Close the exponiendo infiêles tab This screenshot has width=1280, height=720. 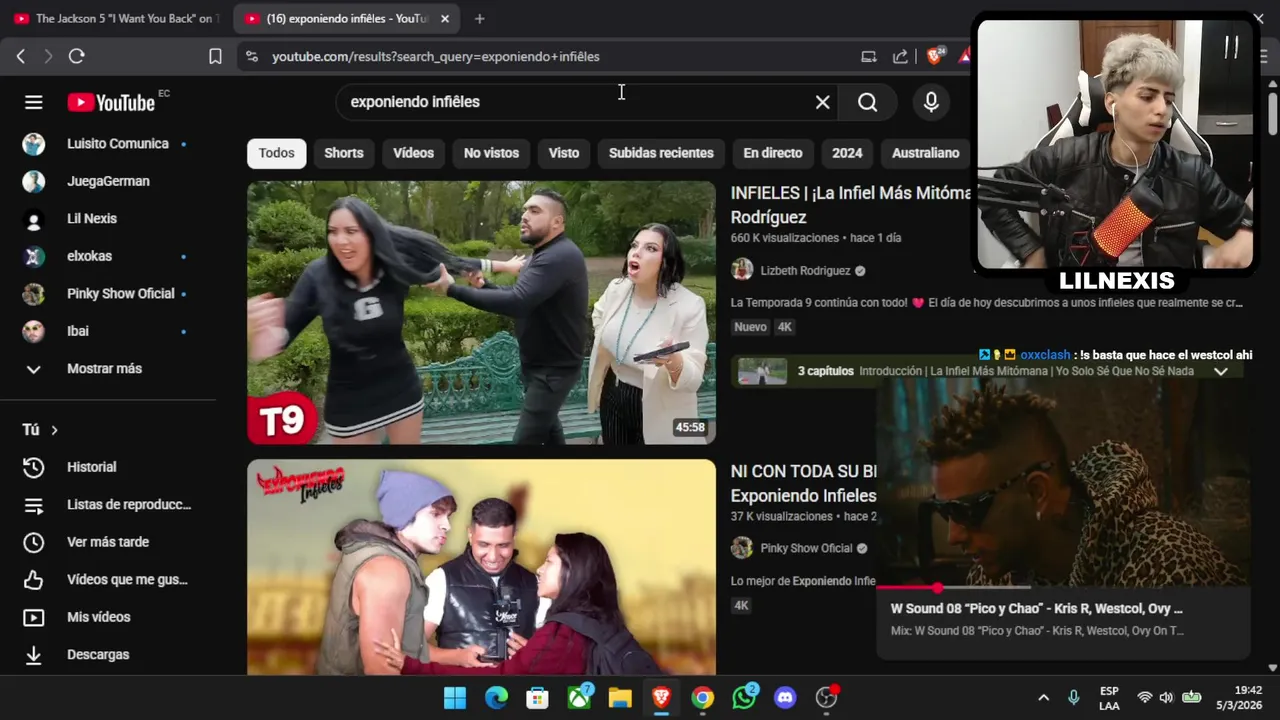(445, 18)
